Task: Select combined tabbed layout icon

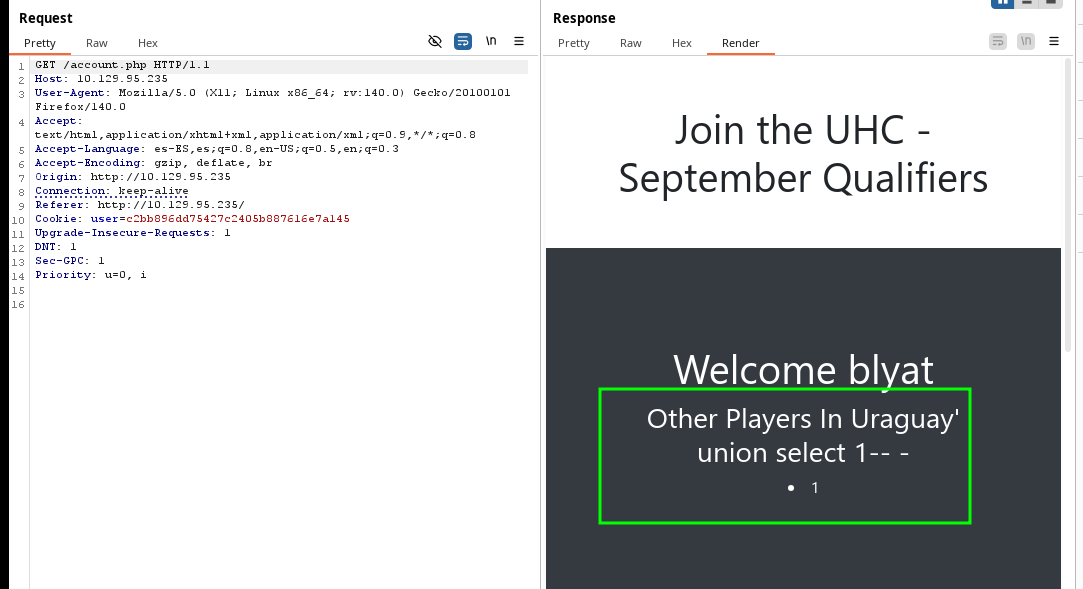Action: tap(1049, 3)
